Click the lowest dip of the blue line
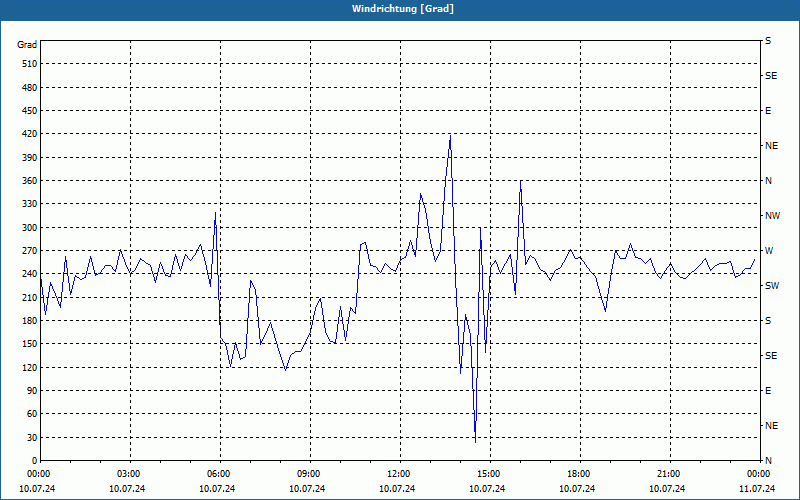The image size is (800, 500). click(476, 442)
